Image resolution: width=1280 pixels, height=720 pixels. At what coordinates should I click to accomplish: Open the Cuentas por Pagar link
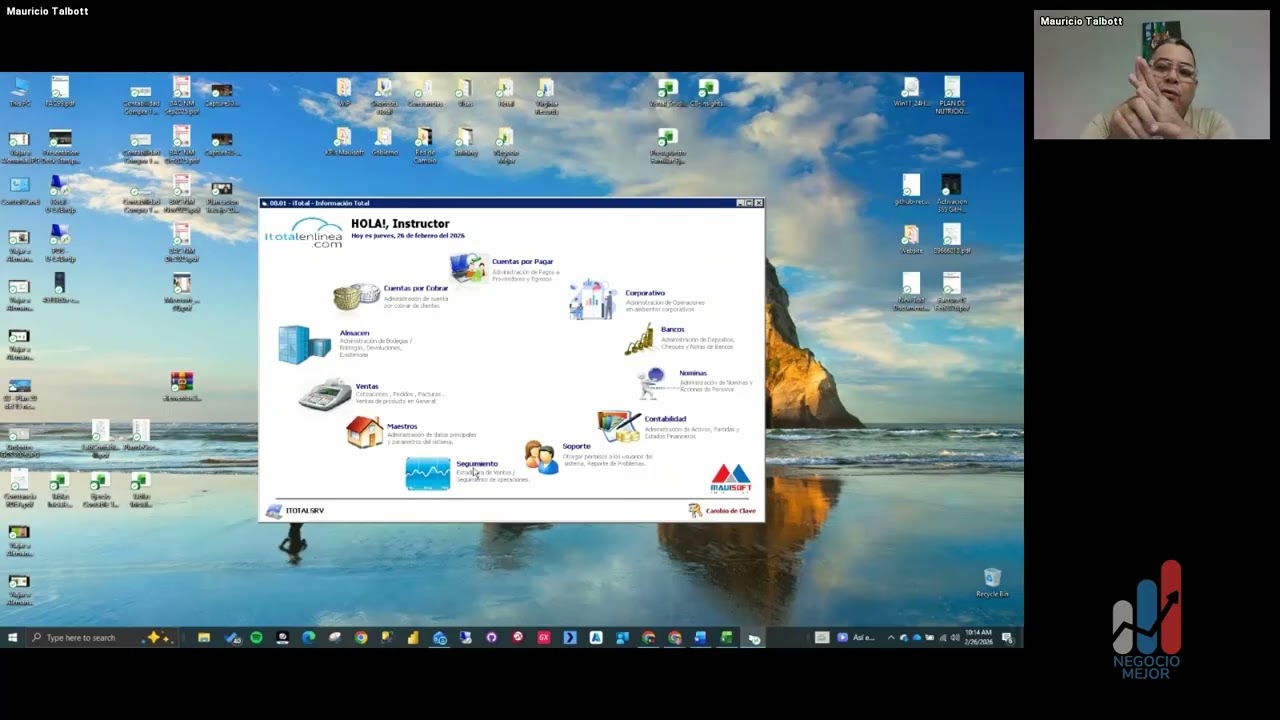point(522,262)
